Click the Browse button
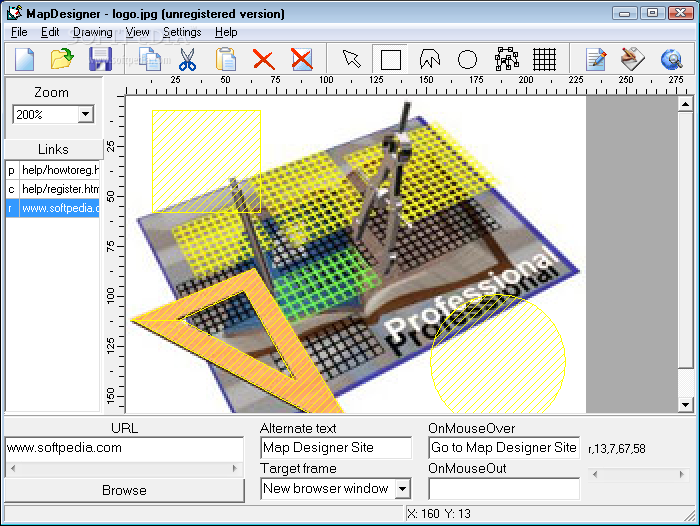700x526 pixels. pos(124,490)
